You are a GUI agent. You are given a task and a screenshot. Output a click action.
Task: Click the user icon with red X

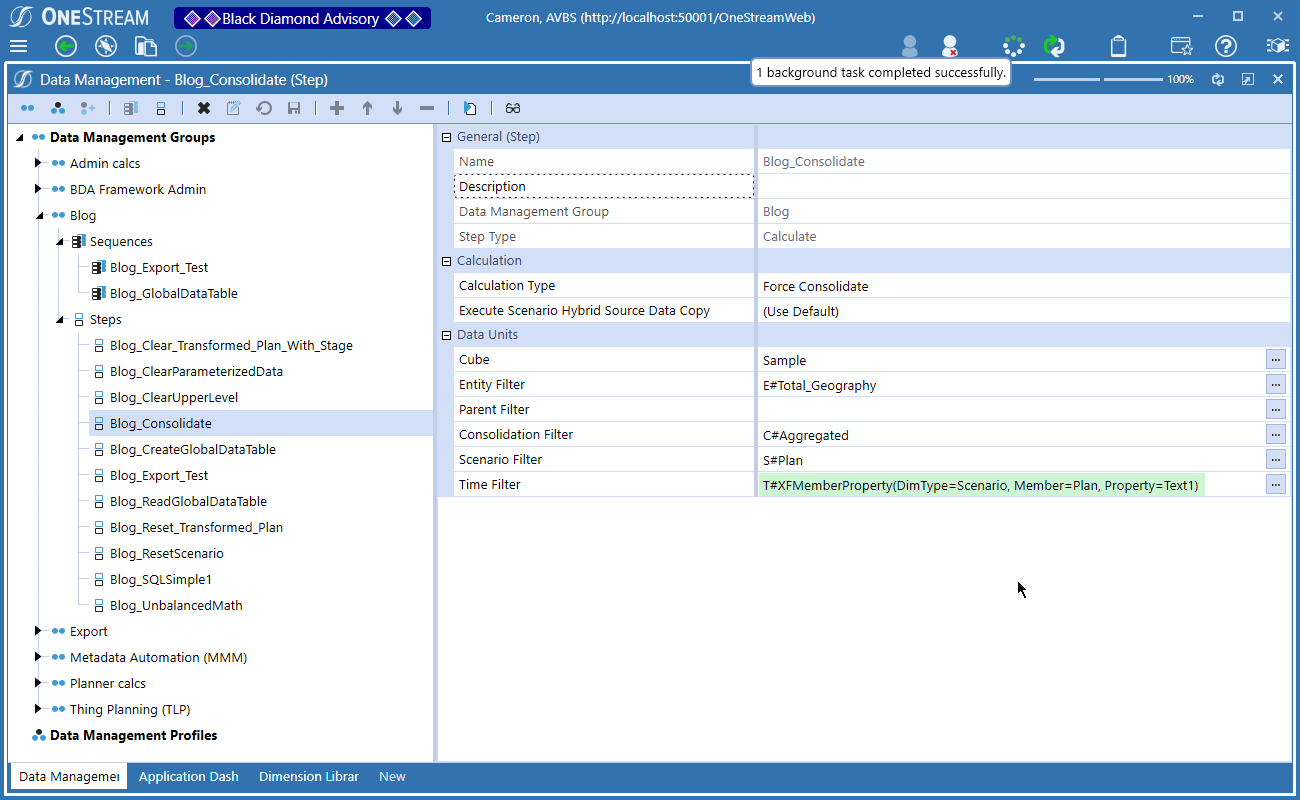click(x=950, y=46)
